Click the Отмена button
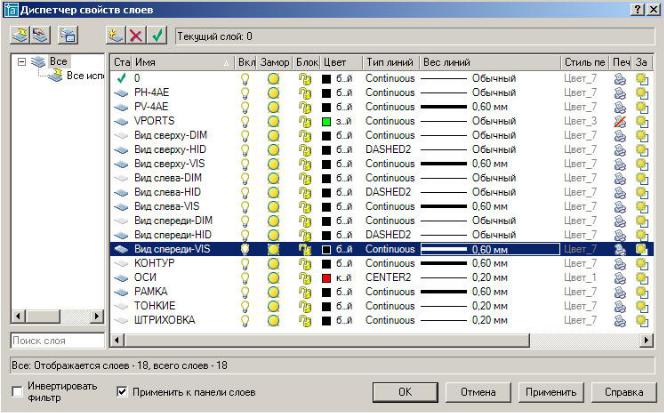 click(x=478, y=392)
